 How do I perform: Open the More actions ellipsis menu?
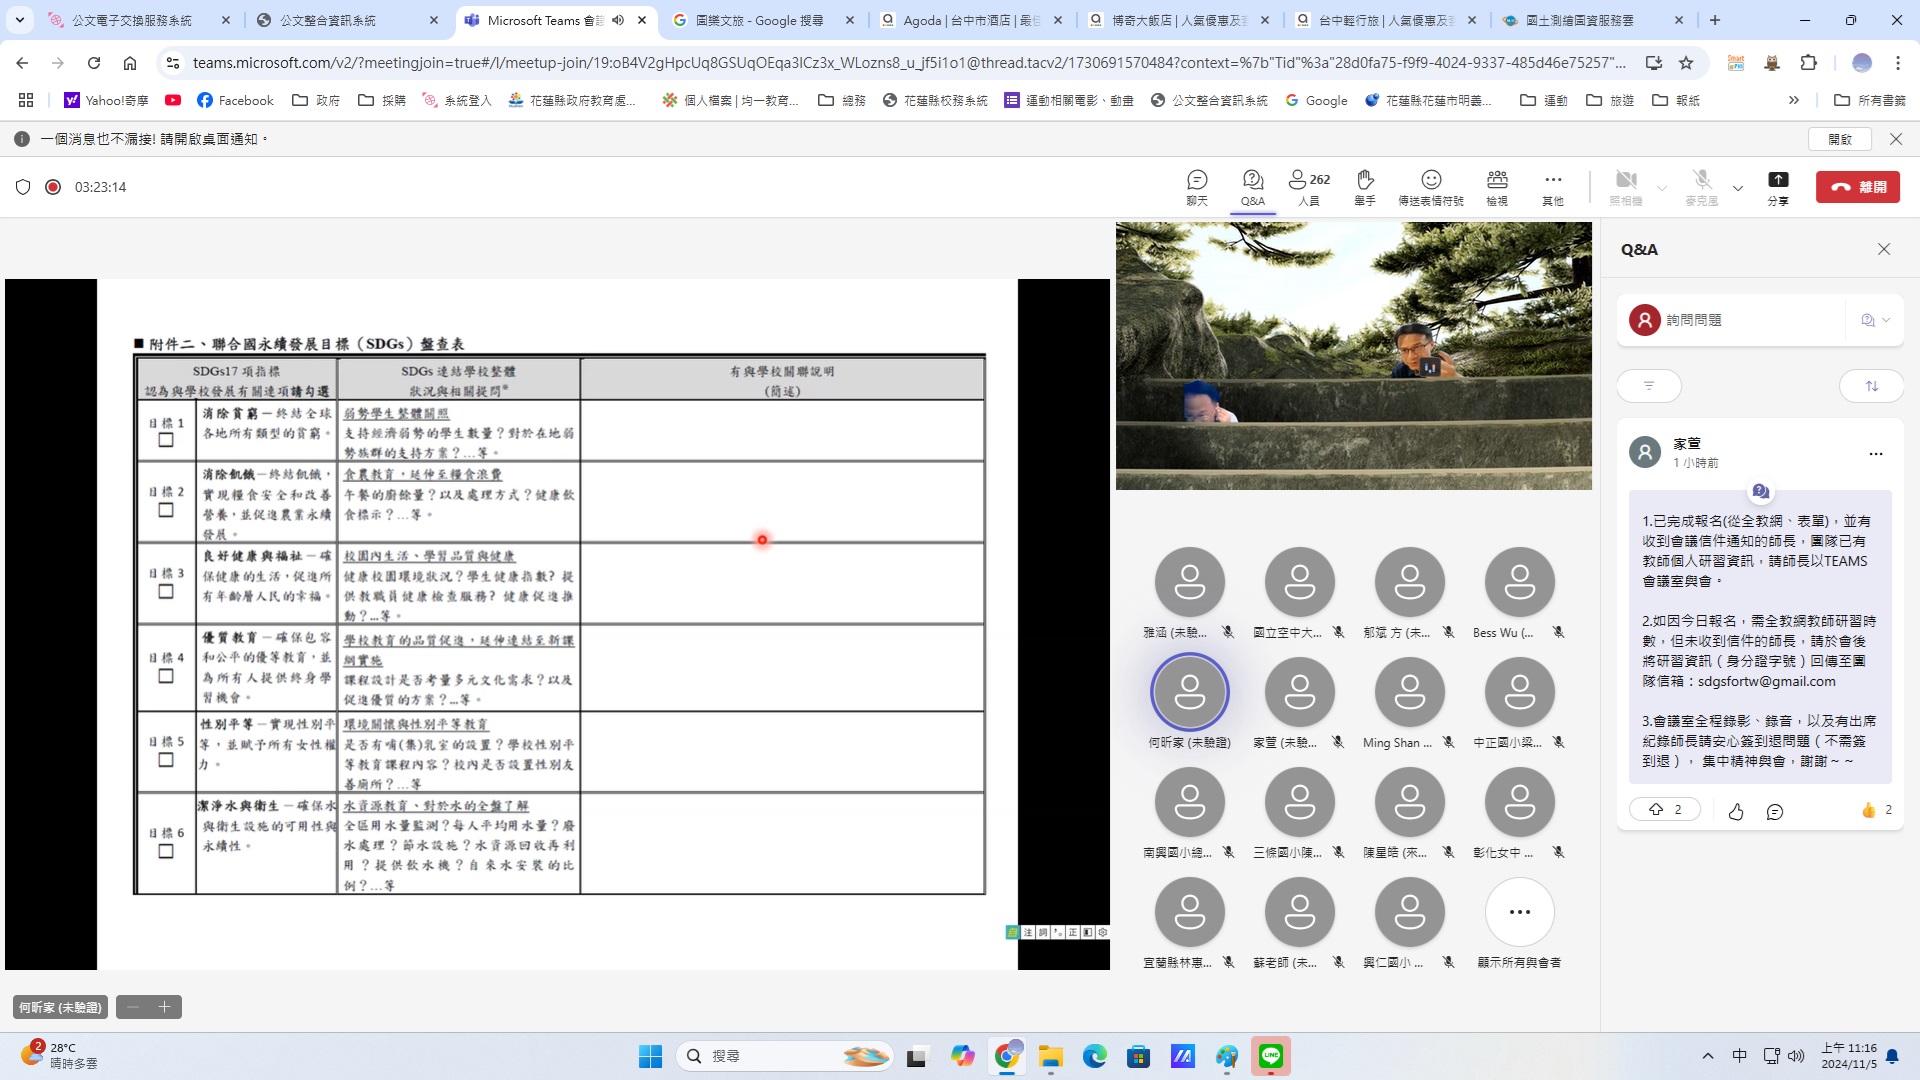(1552, 187)
